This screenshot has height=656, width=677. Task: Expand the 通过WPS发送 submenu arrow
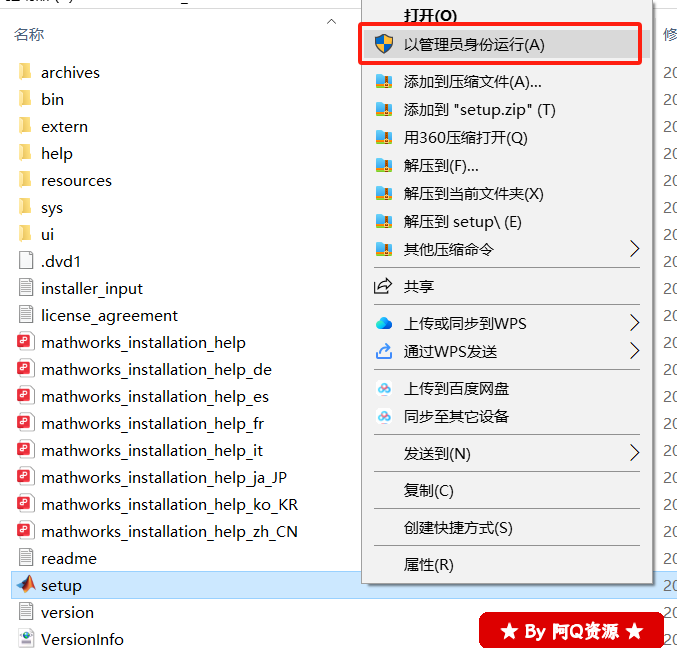click(634, 350)
